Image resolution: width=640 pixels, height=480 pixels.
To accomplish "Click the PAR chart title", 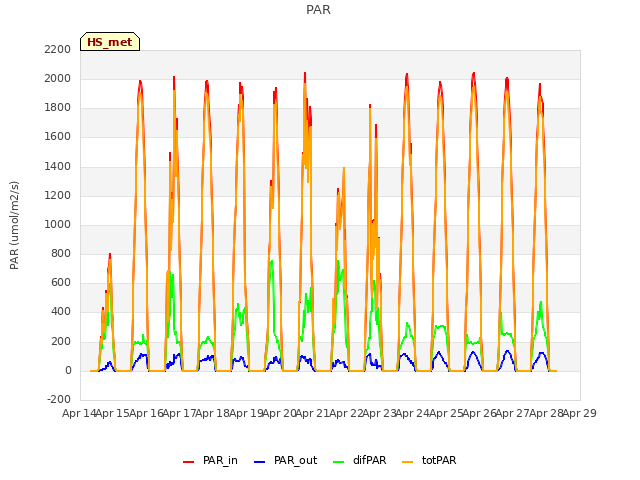I will coord(318,10).
